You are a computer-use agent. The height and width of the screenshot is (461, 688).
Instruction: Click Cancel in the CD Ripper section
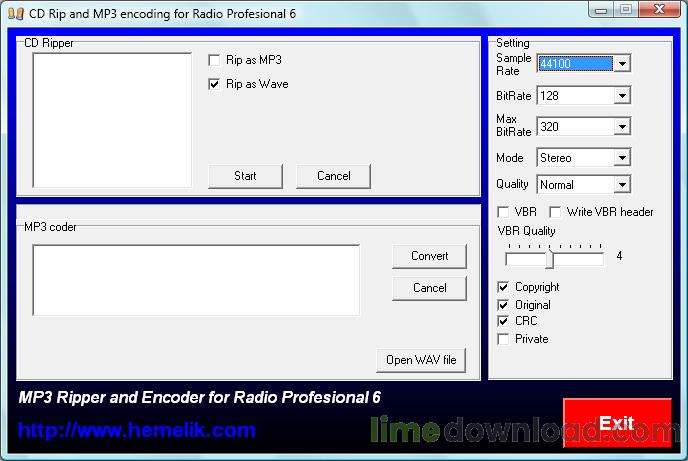tap(333, 176)
